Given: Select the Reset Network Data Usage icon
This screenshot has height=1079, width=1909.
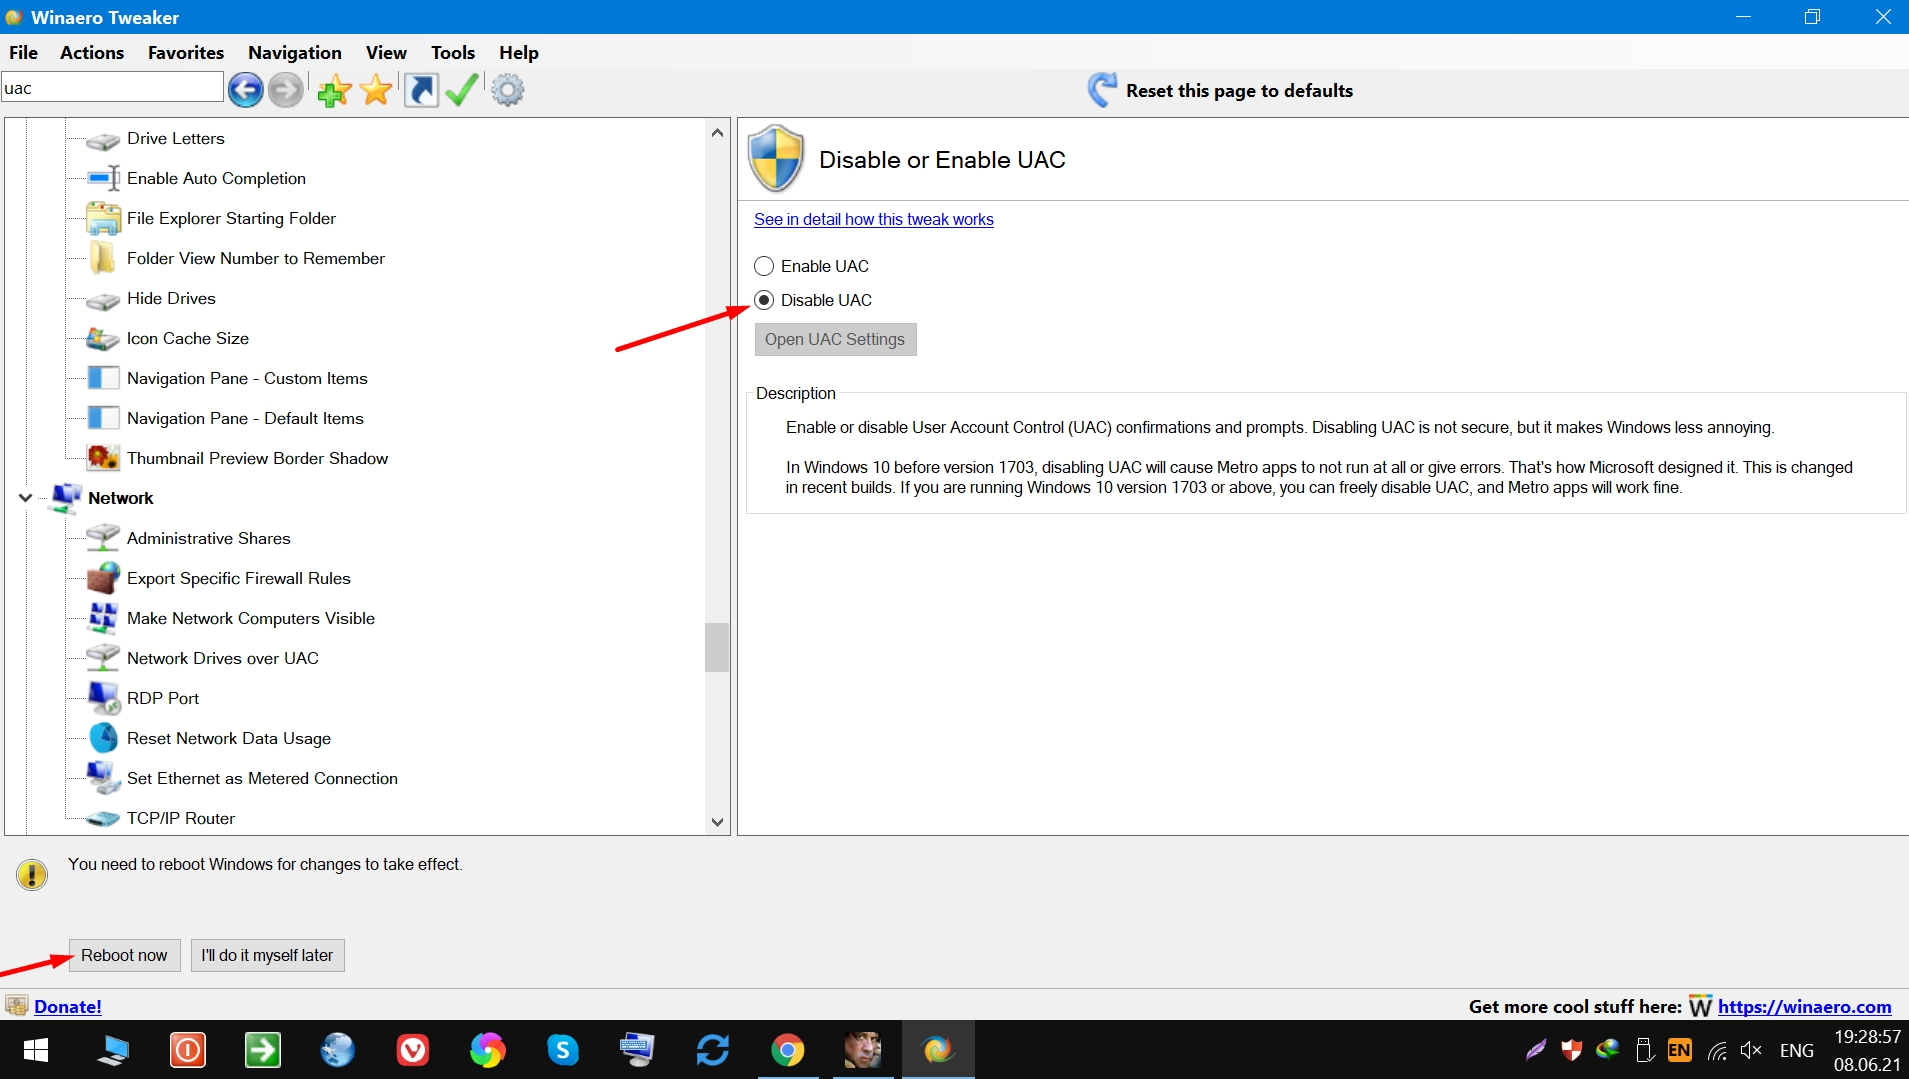Looking at the screenshot, I should (103, 738).
